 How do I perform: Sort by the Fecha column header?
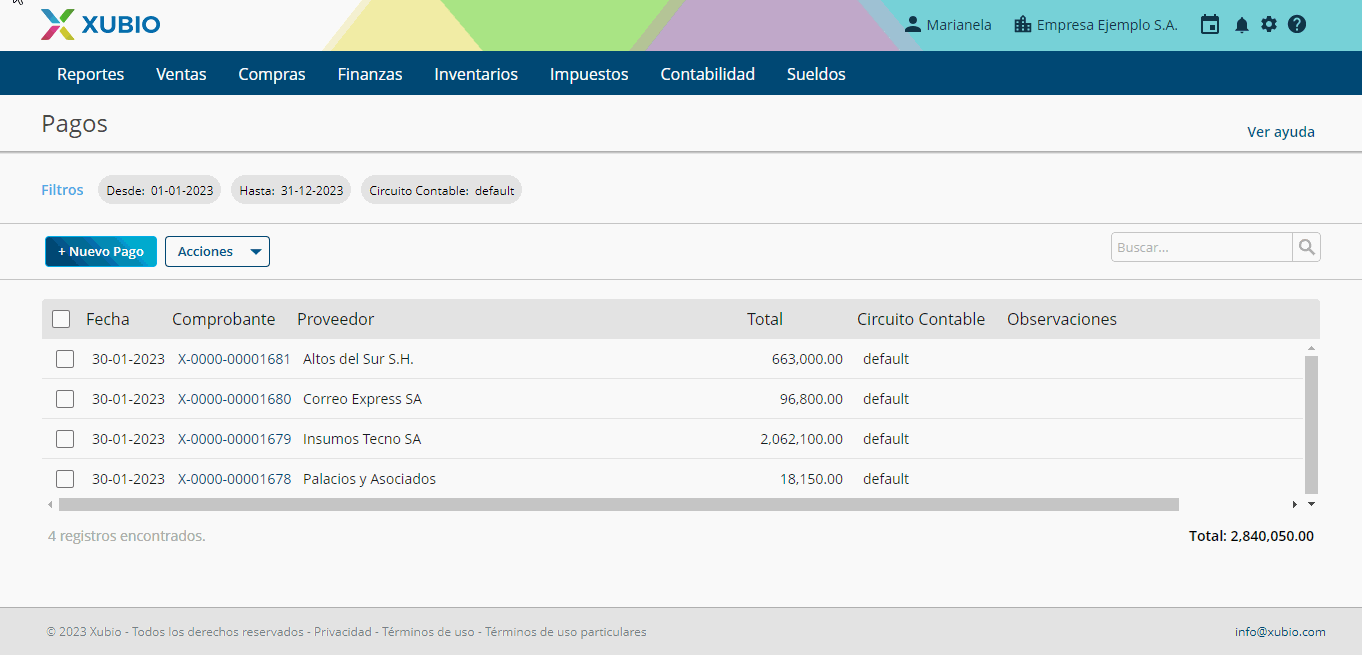pyautogui.click(x=108, y=319)
